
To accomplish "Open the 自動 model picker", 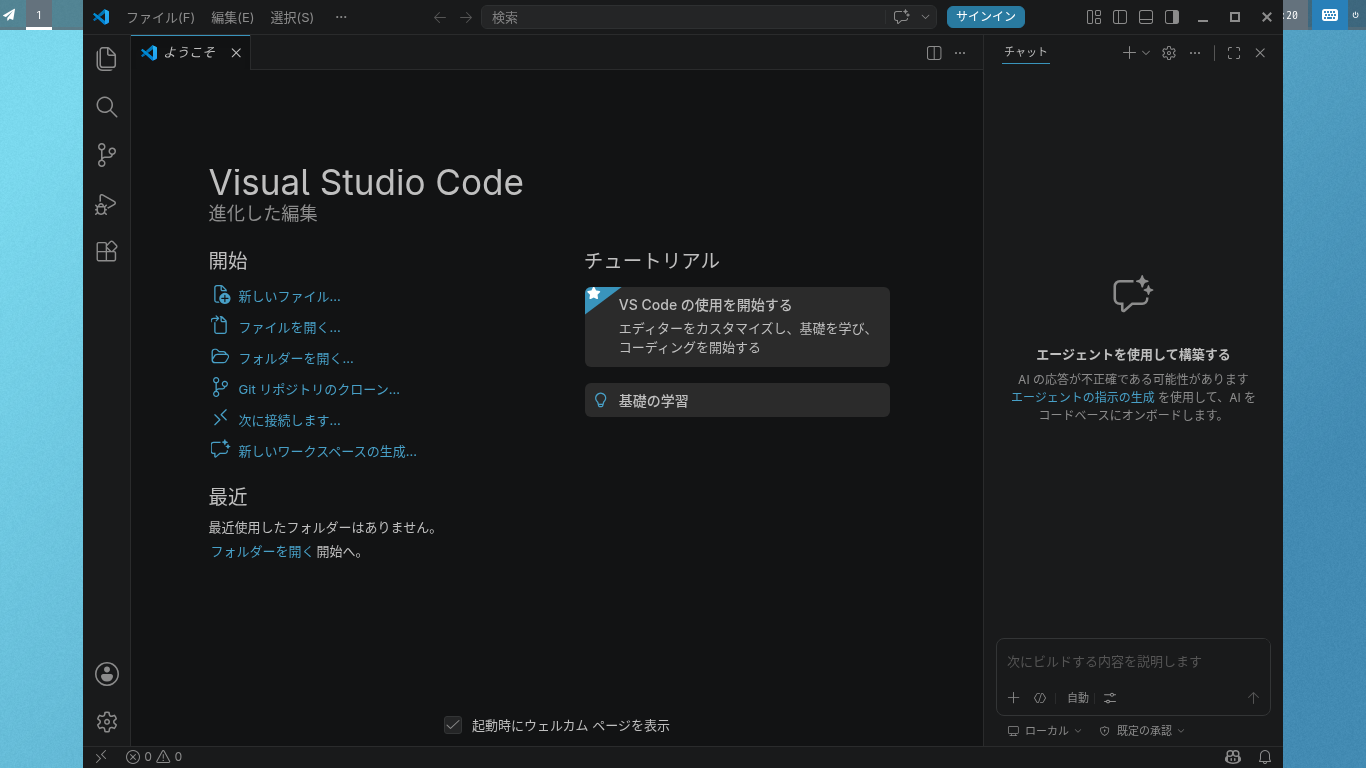I will (1078, 698).
